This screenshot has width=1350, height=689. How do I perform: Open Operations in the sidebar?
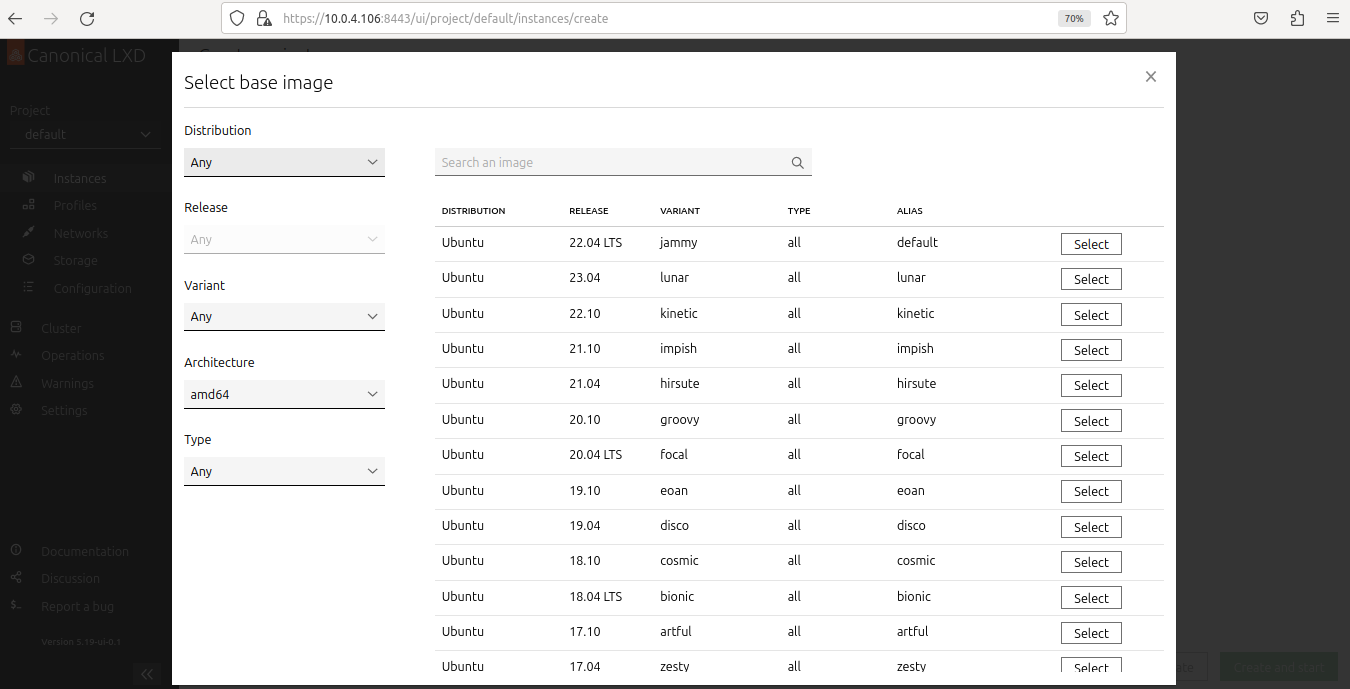tap(72, 355)
